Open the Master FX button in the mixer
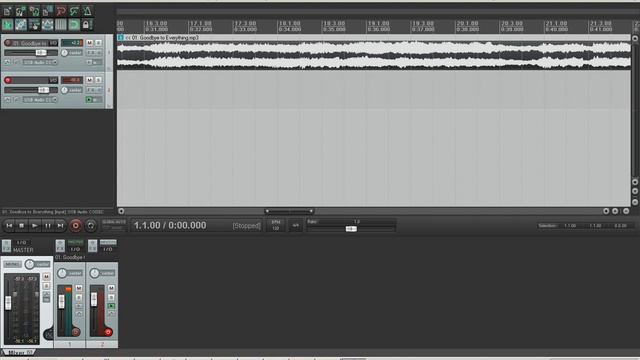This screenshot has height=360, width=640. pyautogui.click(x=7, y=246)
